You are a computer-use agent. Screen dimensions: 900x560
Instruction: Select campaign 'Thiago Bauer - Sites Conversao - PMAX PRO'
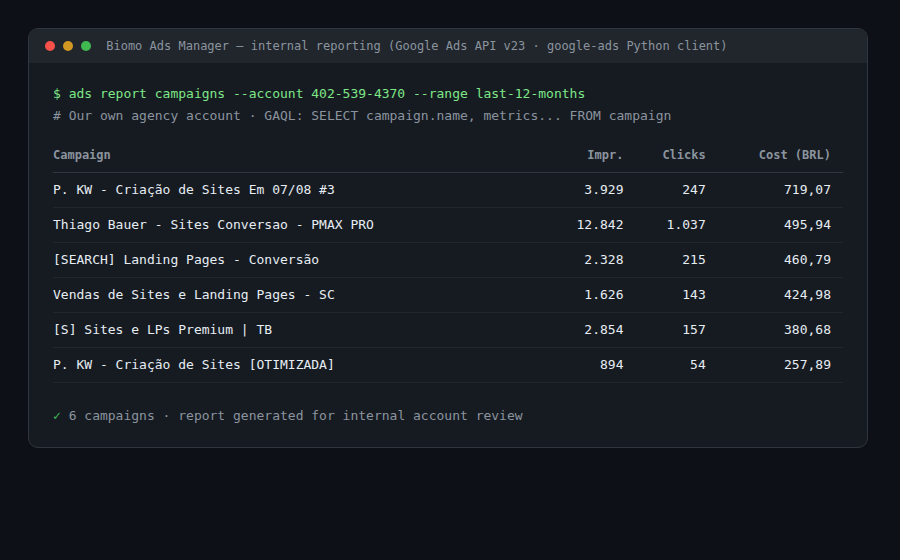click(213, 225)
